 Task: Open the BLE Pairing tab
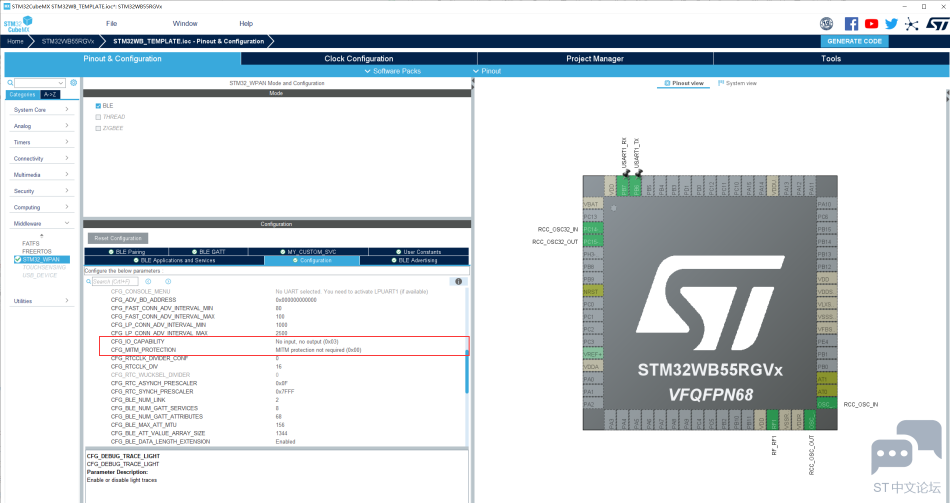pyautogui.click(x=127, y=252)
